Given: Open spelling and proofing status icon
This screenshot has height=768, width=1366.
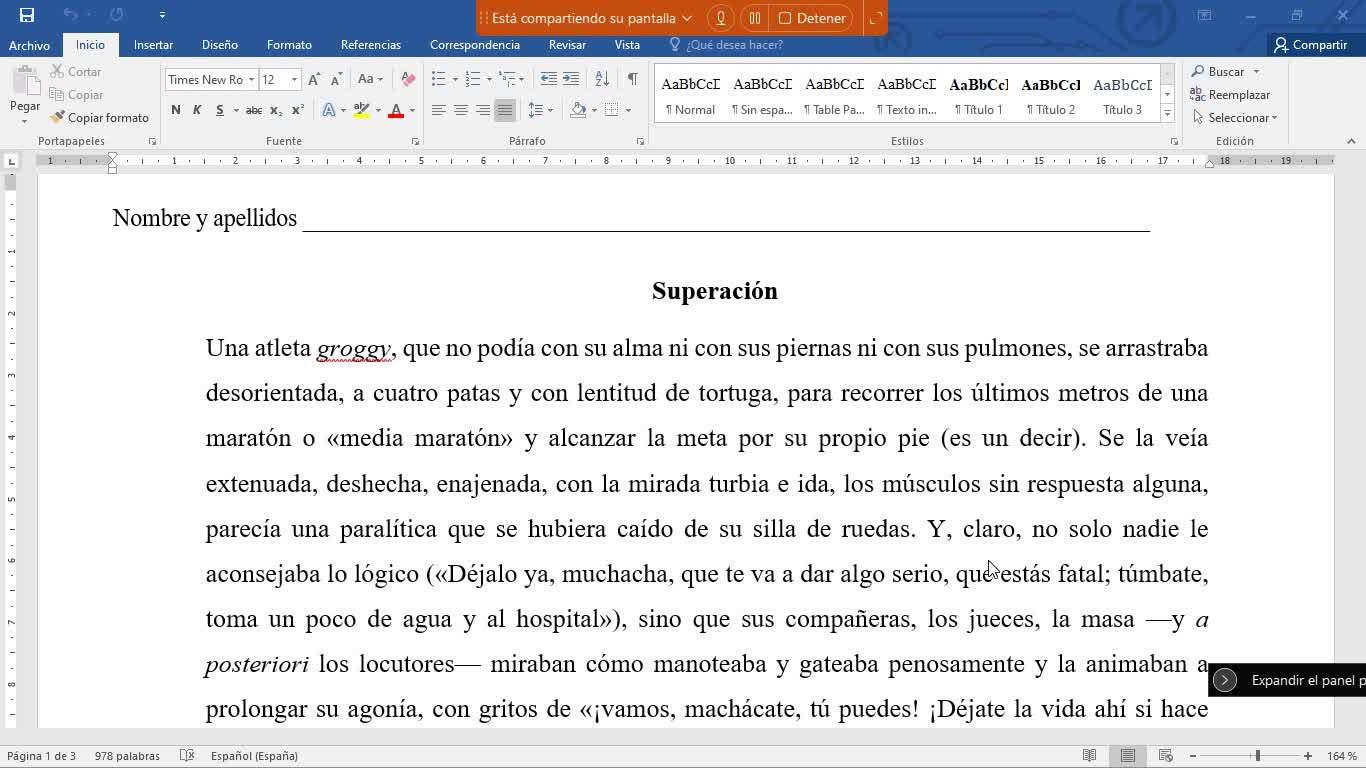Looking at the screenshot, I should tap(187, 756).
